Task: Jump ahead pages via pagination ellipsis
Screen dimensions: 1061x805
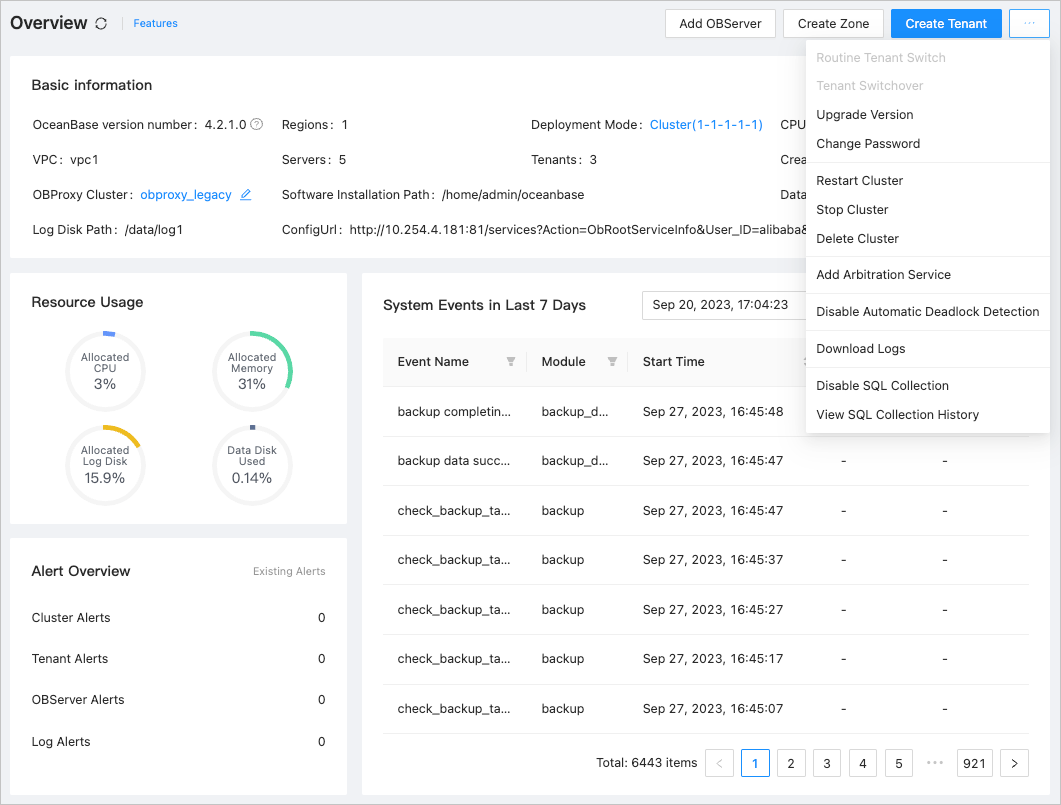Action: (x=935, y=764)
